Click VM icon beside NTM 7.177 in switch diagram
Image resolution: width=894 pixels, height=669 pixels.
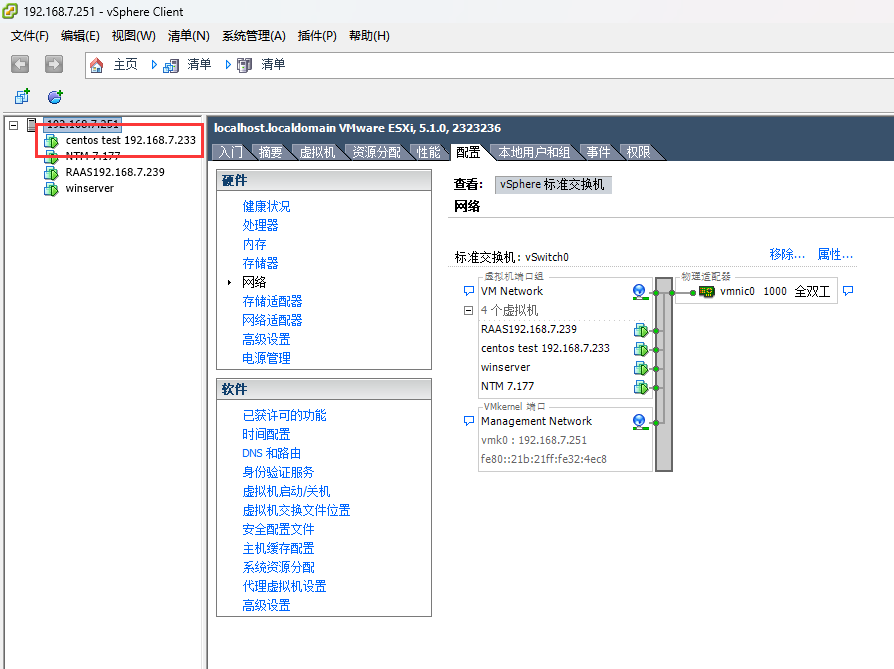point(641,387)
